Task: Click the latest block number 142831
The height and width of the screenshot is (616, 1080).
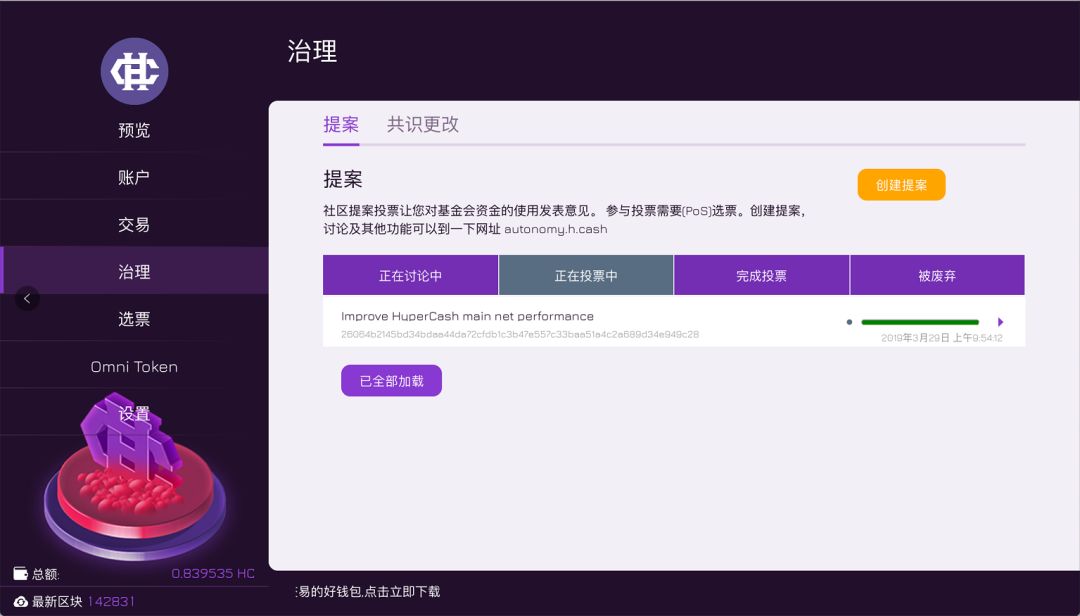Action: 111,602
